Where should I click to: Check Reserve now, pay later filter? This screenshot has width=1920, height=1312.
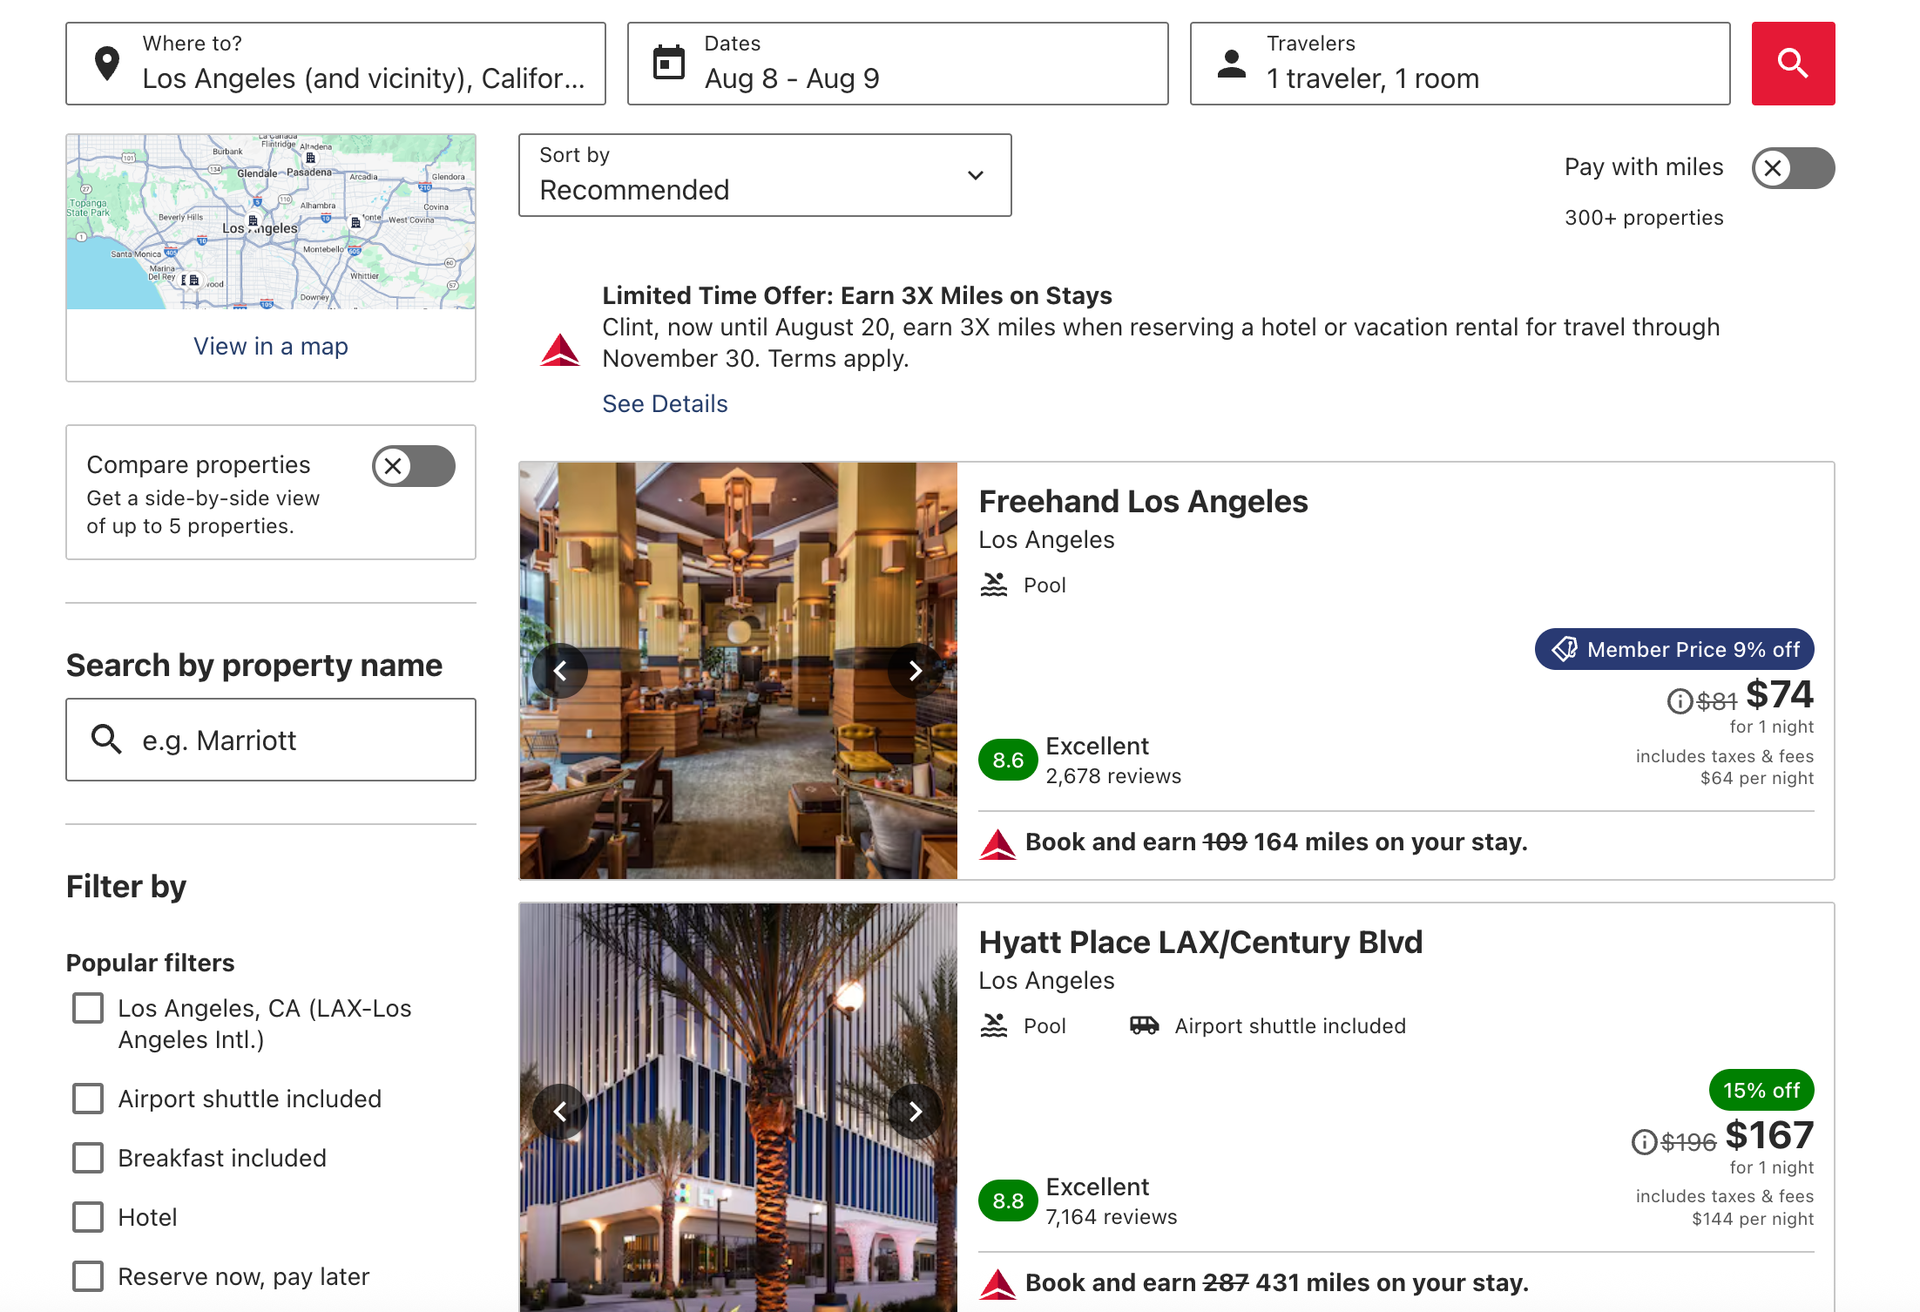click(88, 1276)
